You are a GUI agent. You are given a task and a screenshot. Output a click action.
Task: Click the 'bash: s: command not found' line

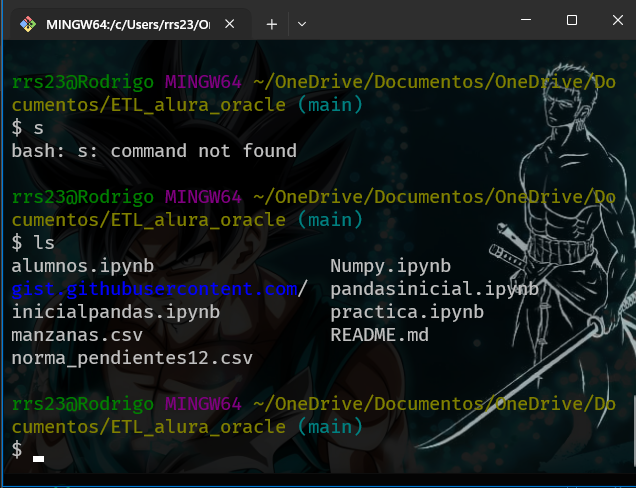coord(154,151)
